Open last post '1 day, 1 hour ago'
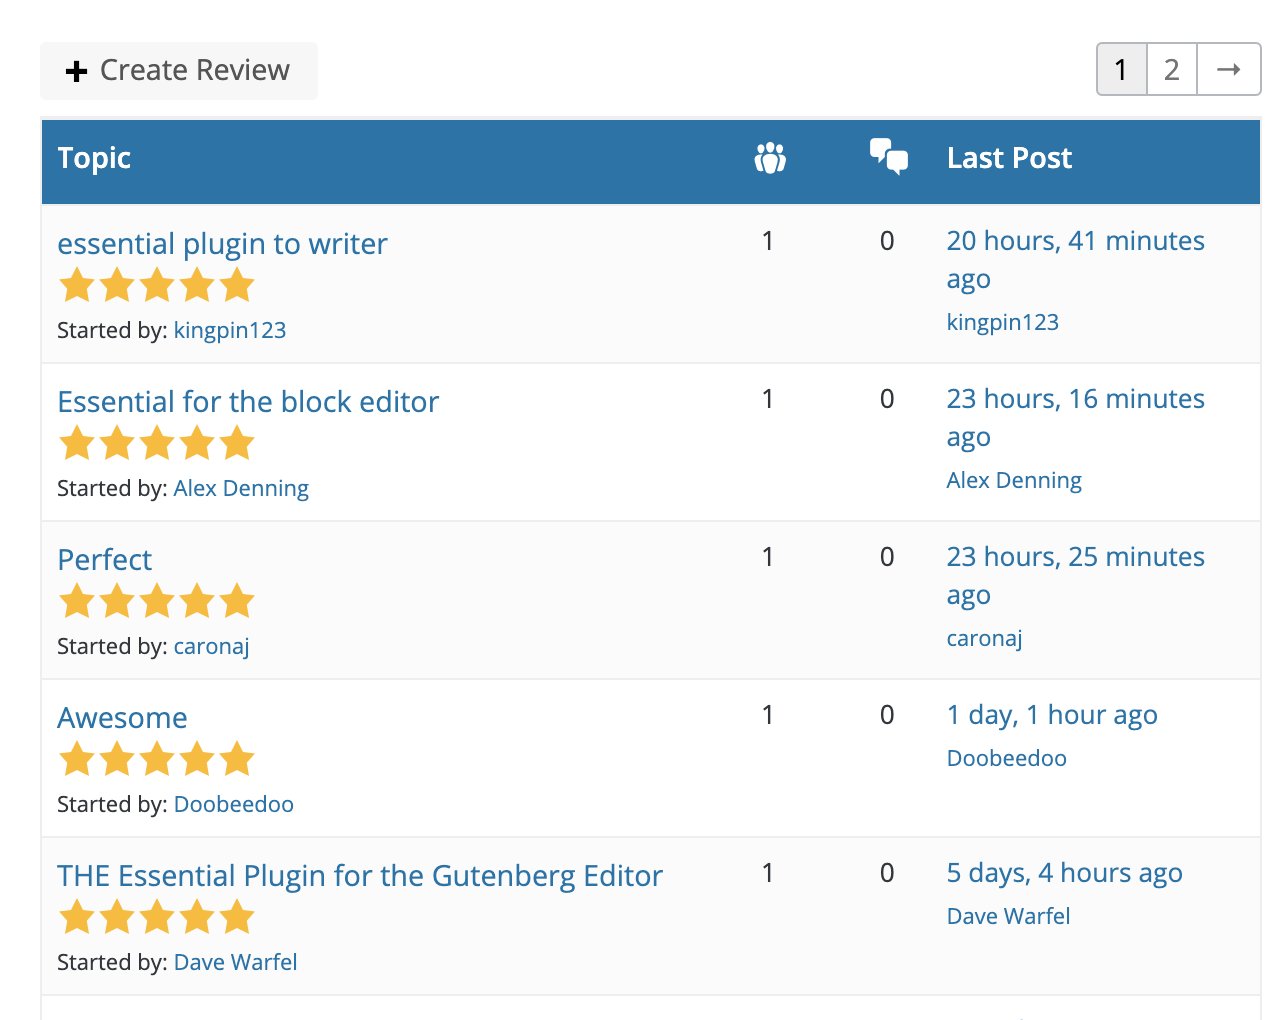 coord(1052,715)
